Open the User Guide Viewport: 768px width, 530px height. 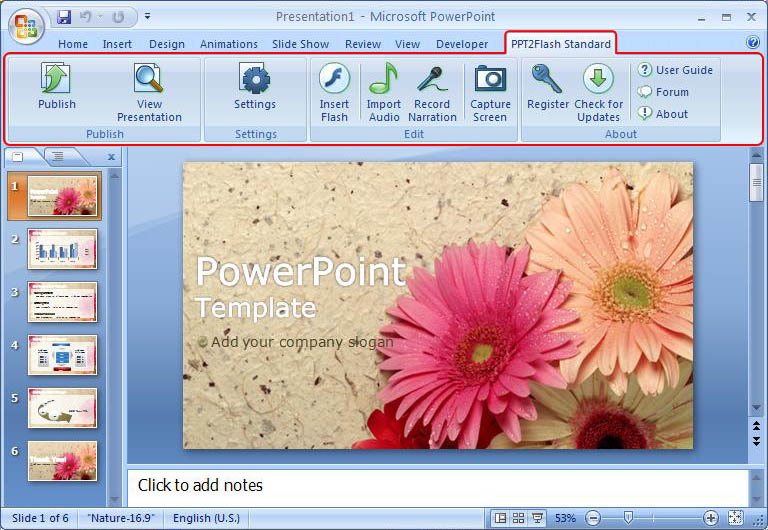(x=675, y=70)
